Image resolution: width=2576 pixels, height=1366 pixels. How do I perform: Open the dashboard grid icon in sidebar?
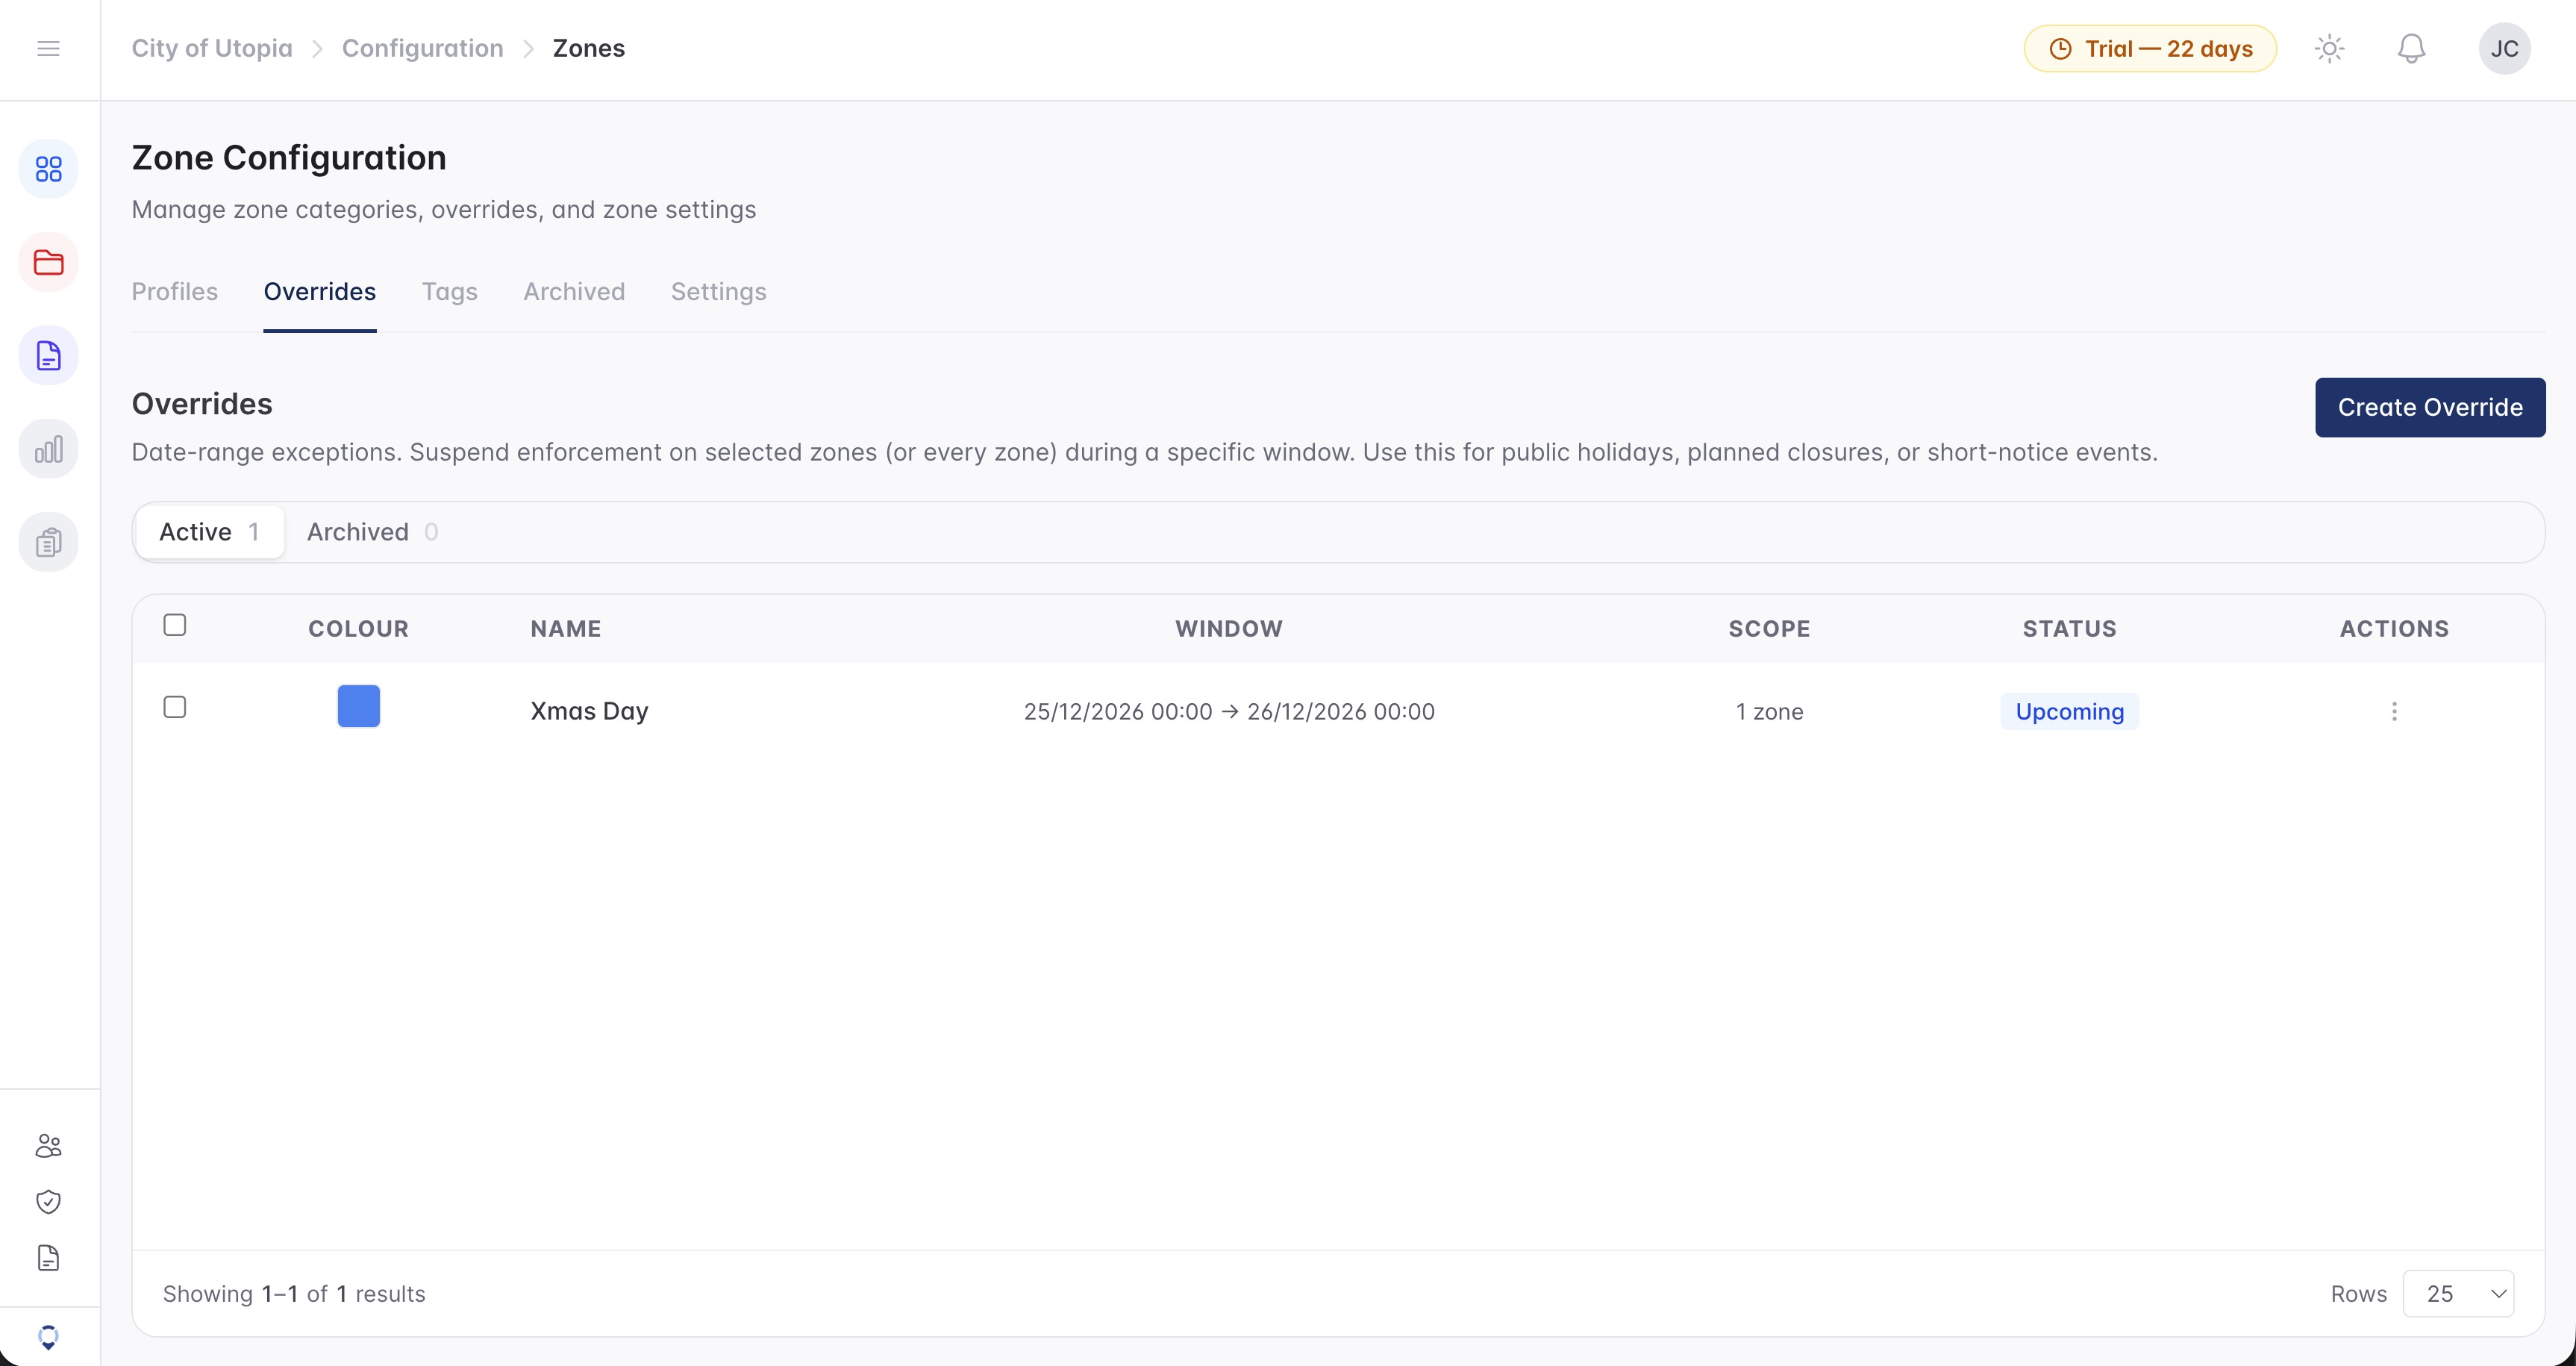pos(48,169)
